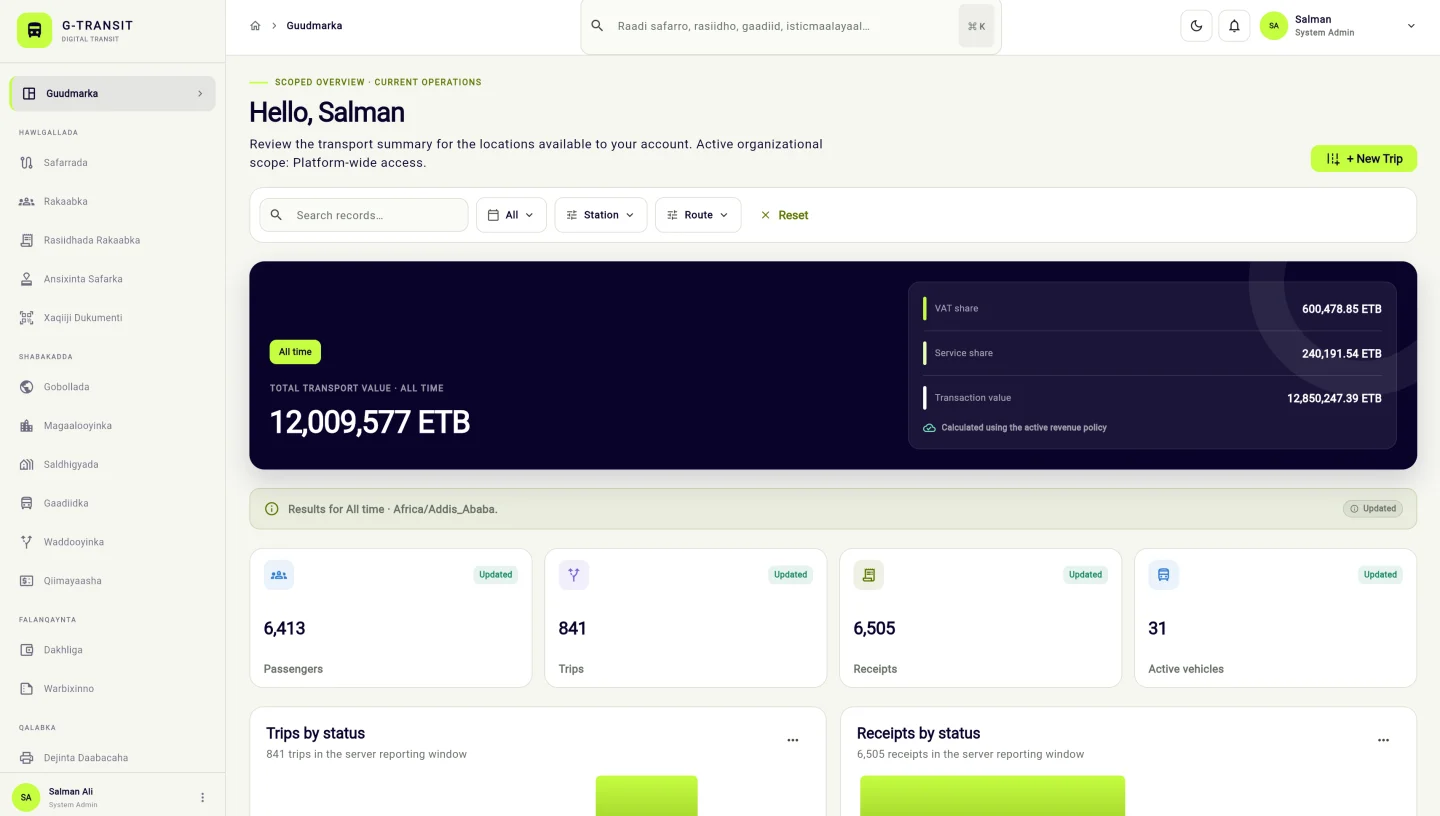1440x816 pixels.
Task: Click the Xaqiiji Dukumenti scan icon
Action: 27,318
